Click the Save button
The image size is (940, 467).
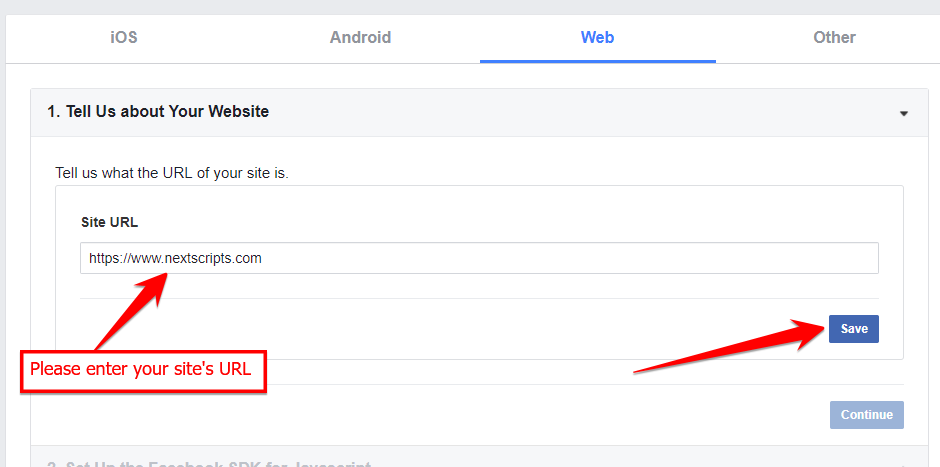point(854,329)
